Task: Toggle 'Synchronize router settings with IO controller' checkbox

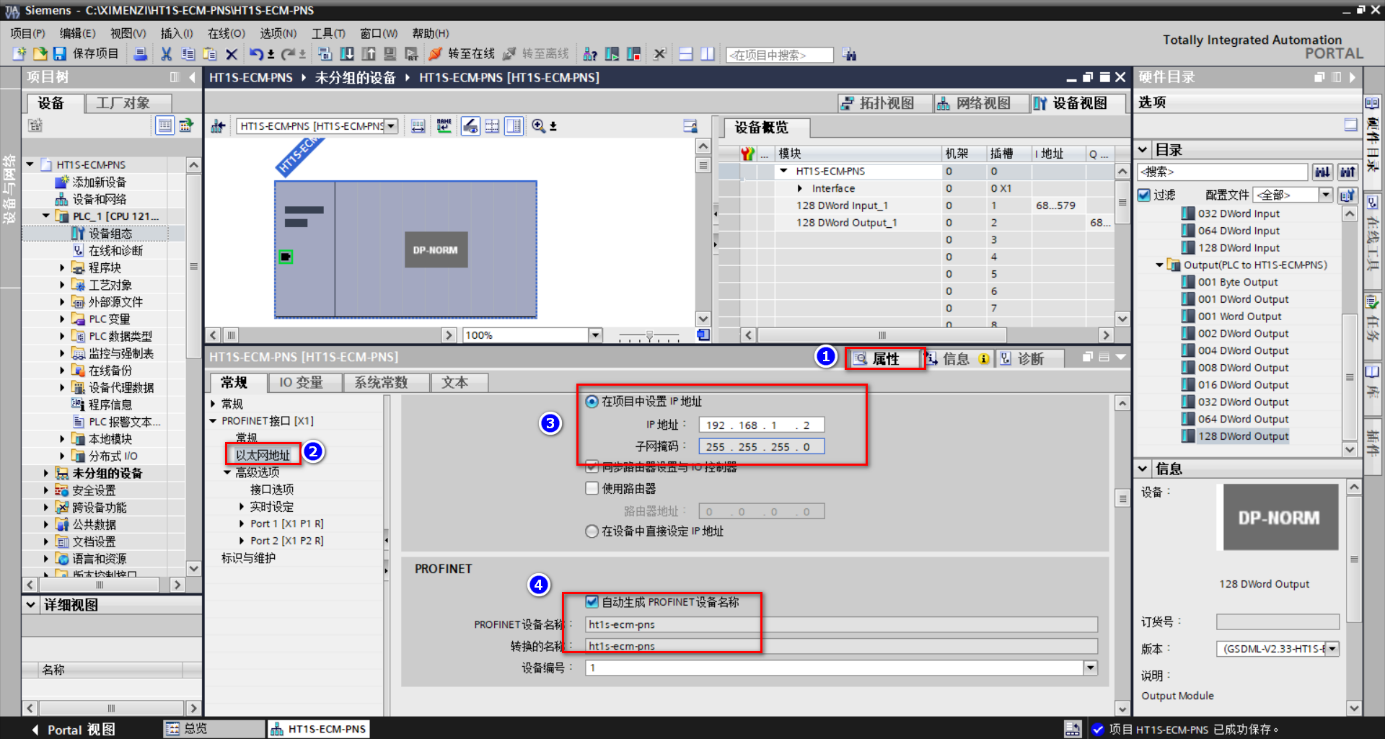Action: (x=592, y=467)
